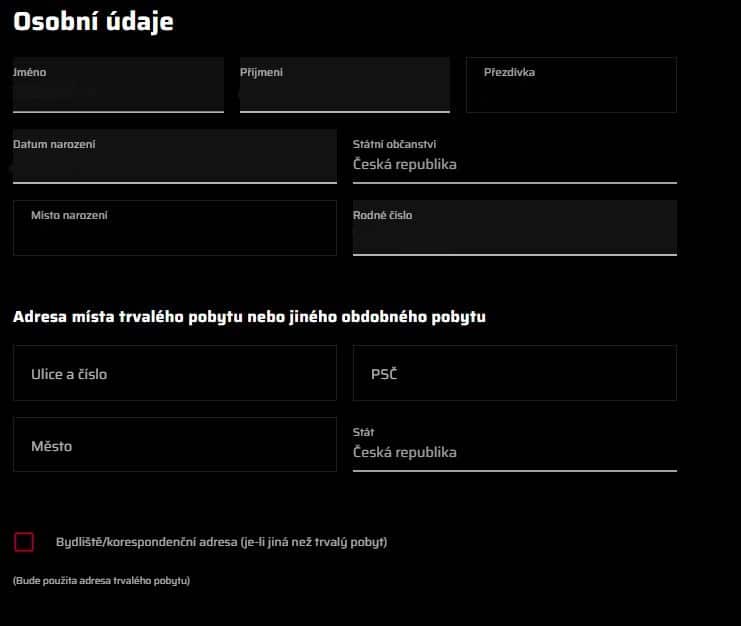Select the Město input field
Screen dimensions: 741x626
point(175,445)
